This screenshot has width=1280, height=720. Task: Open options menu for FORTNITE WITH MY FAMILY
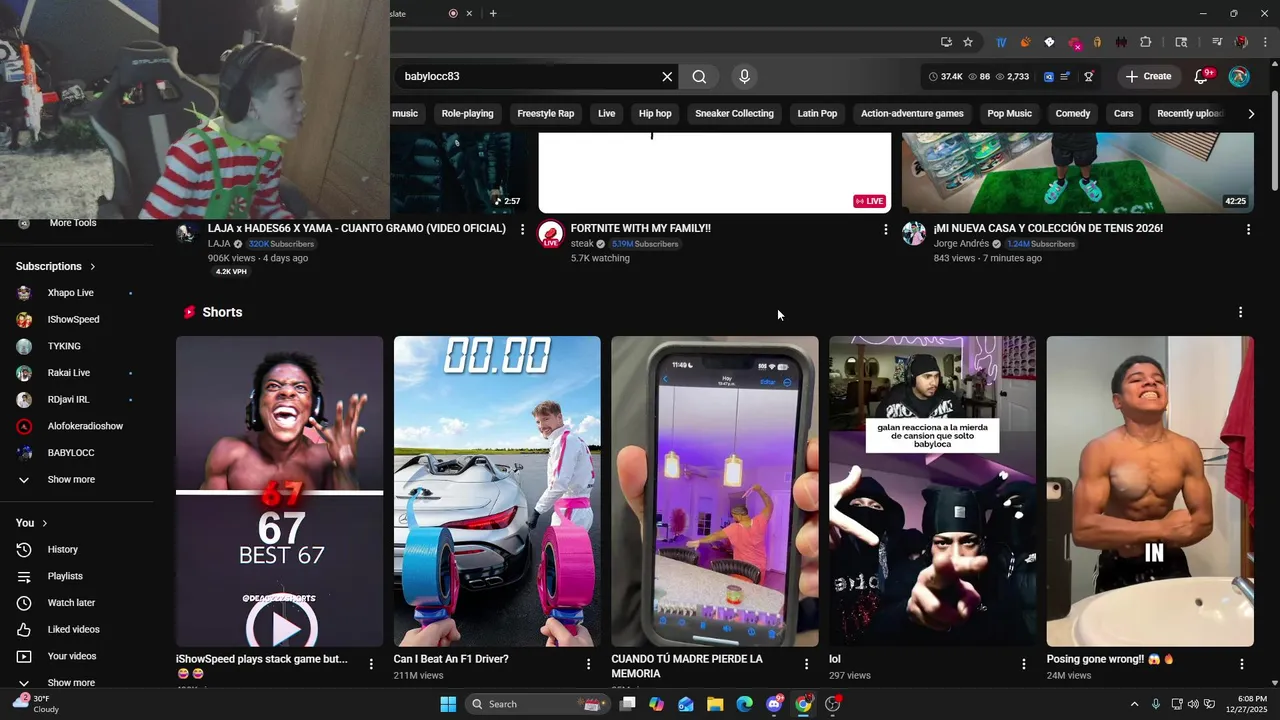pos(885,230)
